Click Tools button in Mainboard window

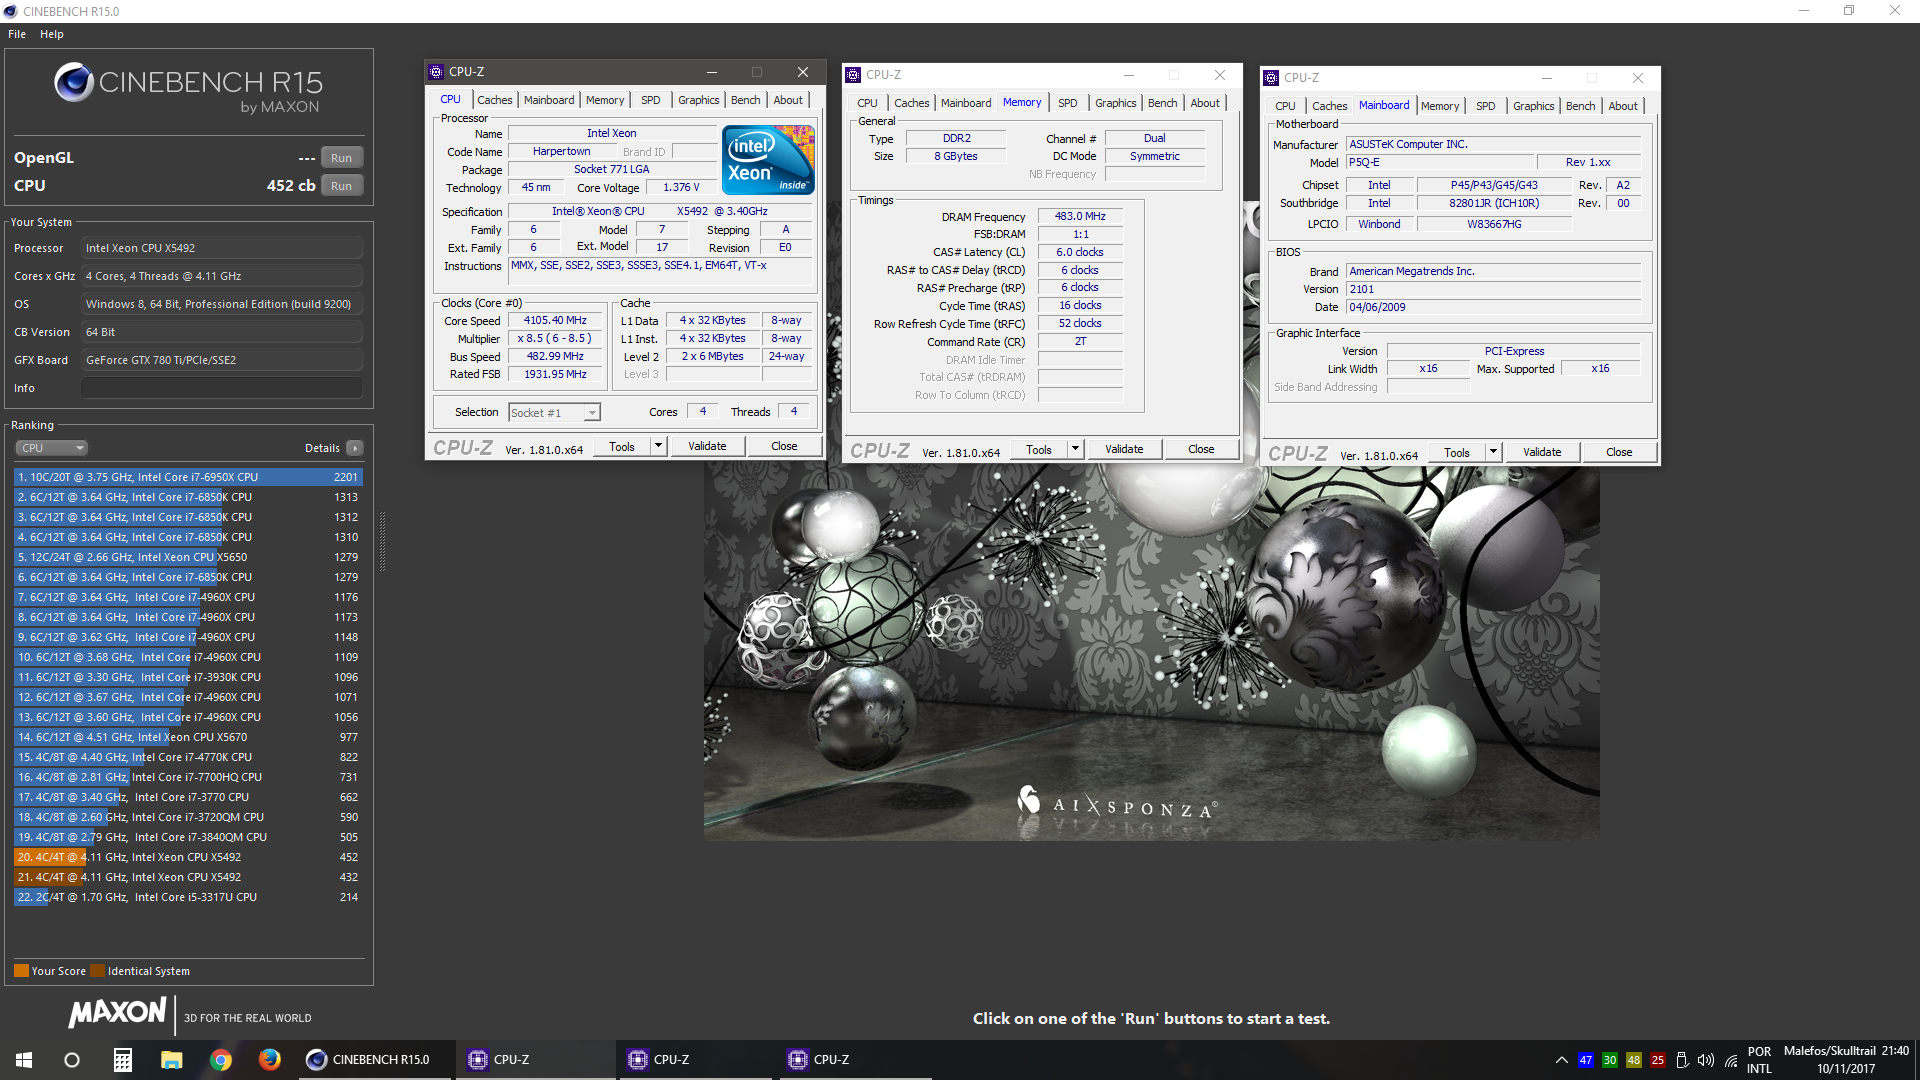(1457, 452)
